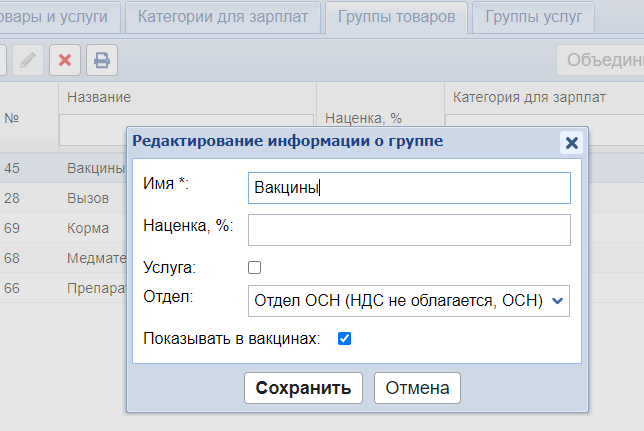Click the Отмена button
The image size is (644, 431).
click(417, 388)
